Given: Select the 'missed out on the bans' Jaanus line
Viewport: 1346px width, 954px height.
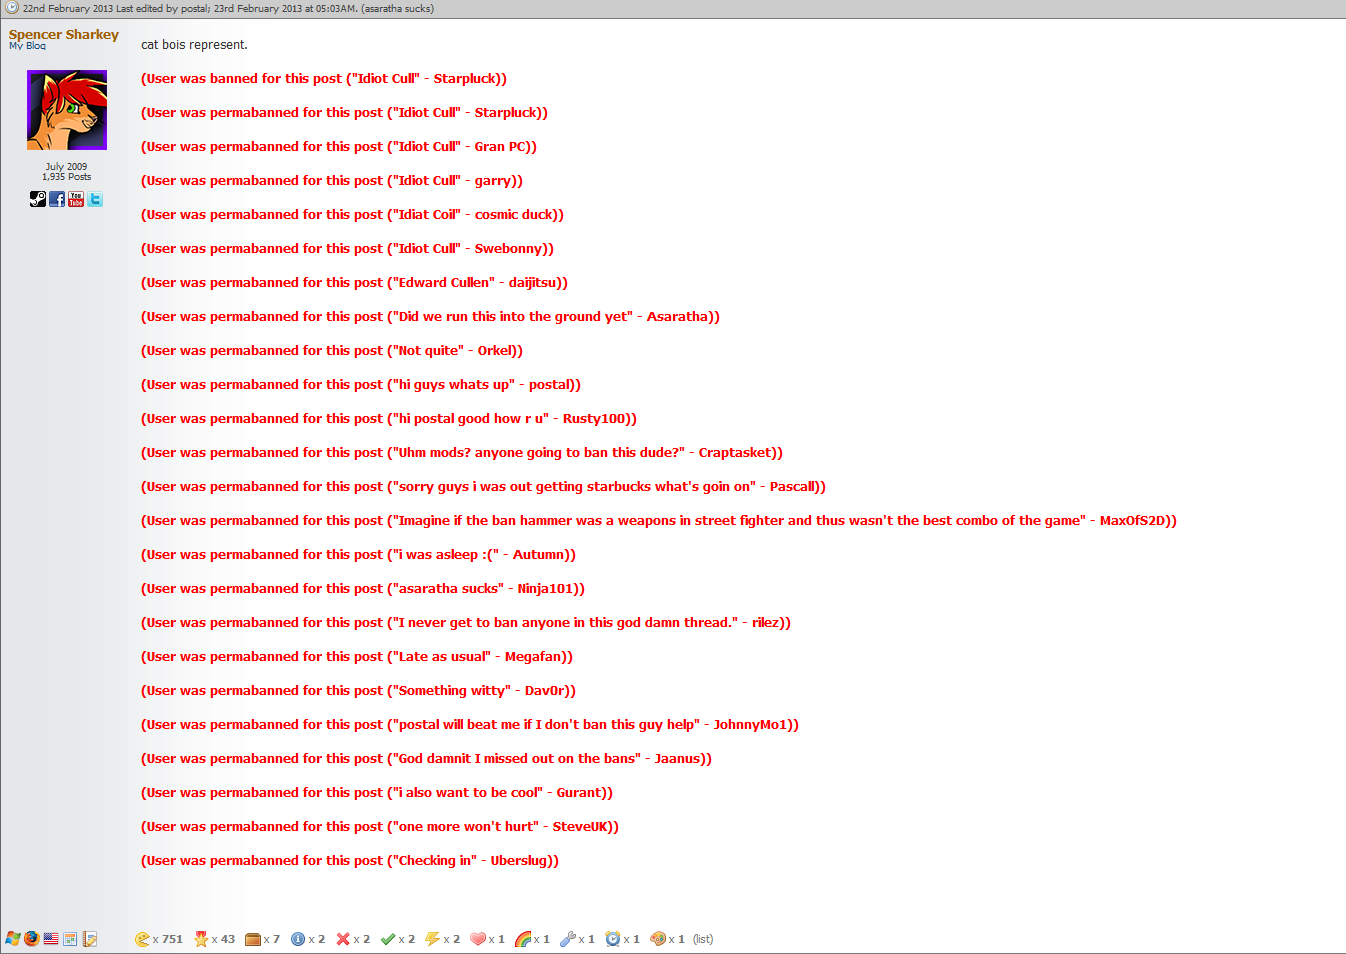Looking at the screenshot, I should click(426, 759).
